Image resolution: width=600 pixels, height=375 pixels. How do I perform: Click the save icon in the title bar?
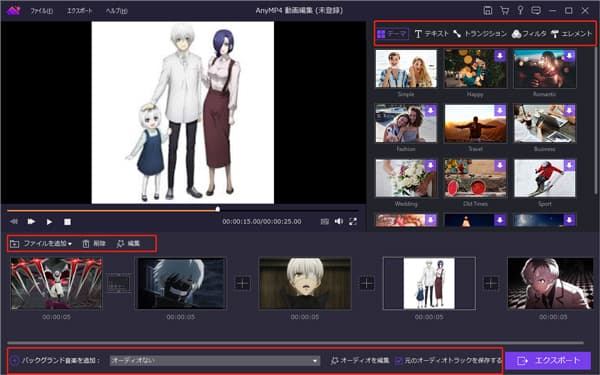(x=488, y=11)
